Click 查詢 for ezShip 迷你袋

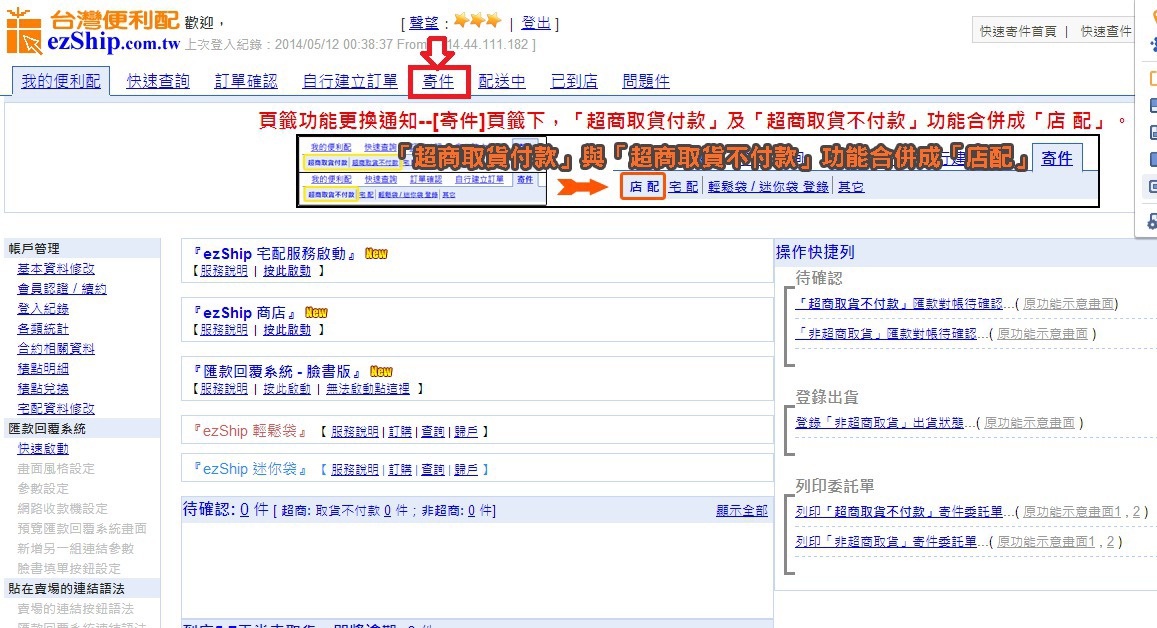click(433, 469)
